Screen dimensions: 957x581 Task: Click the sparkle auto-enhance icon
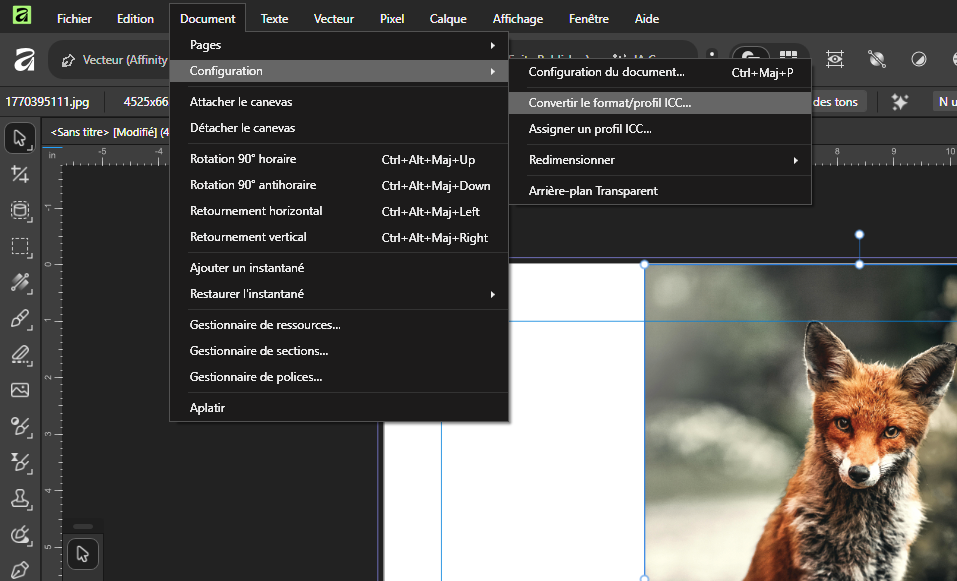click(x=899, y=102)
